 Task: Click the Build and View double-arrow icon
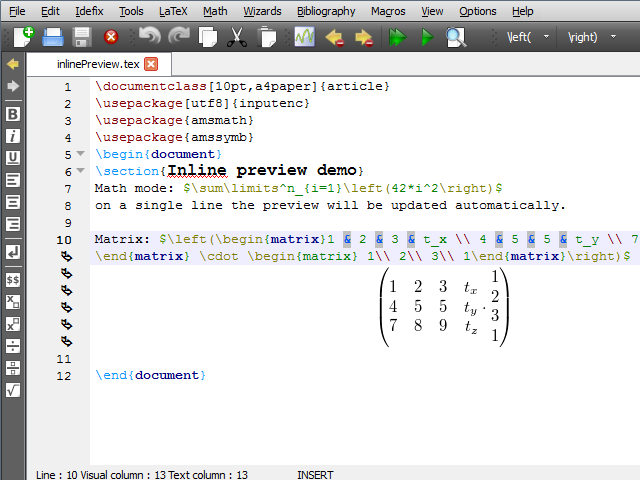point(398,38)
